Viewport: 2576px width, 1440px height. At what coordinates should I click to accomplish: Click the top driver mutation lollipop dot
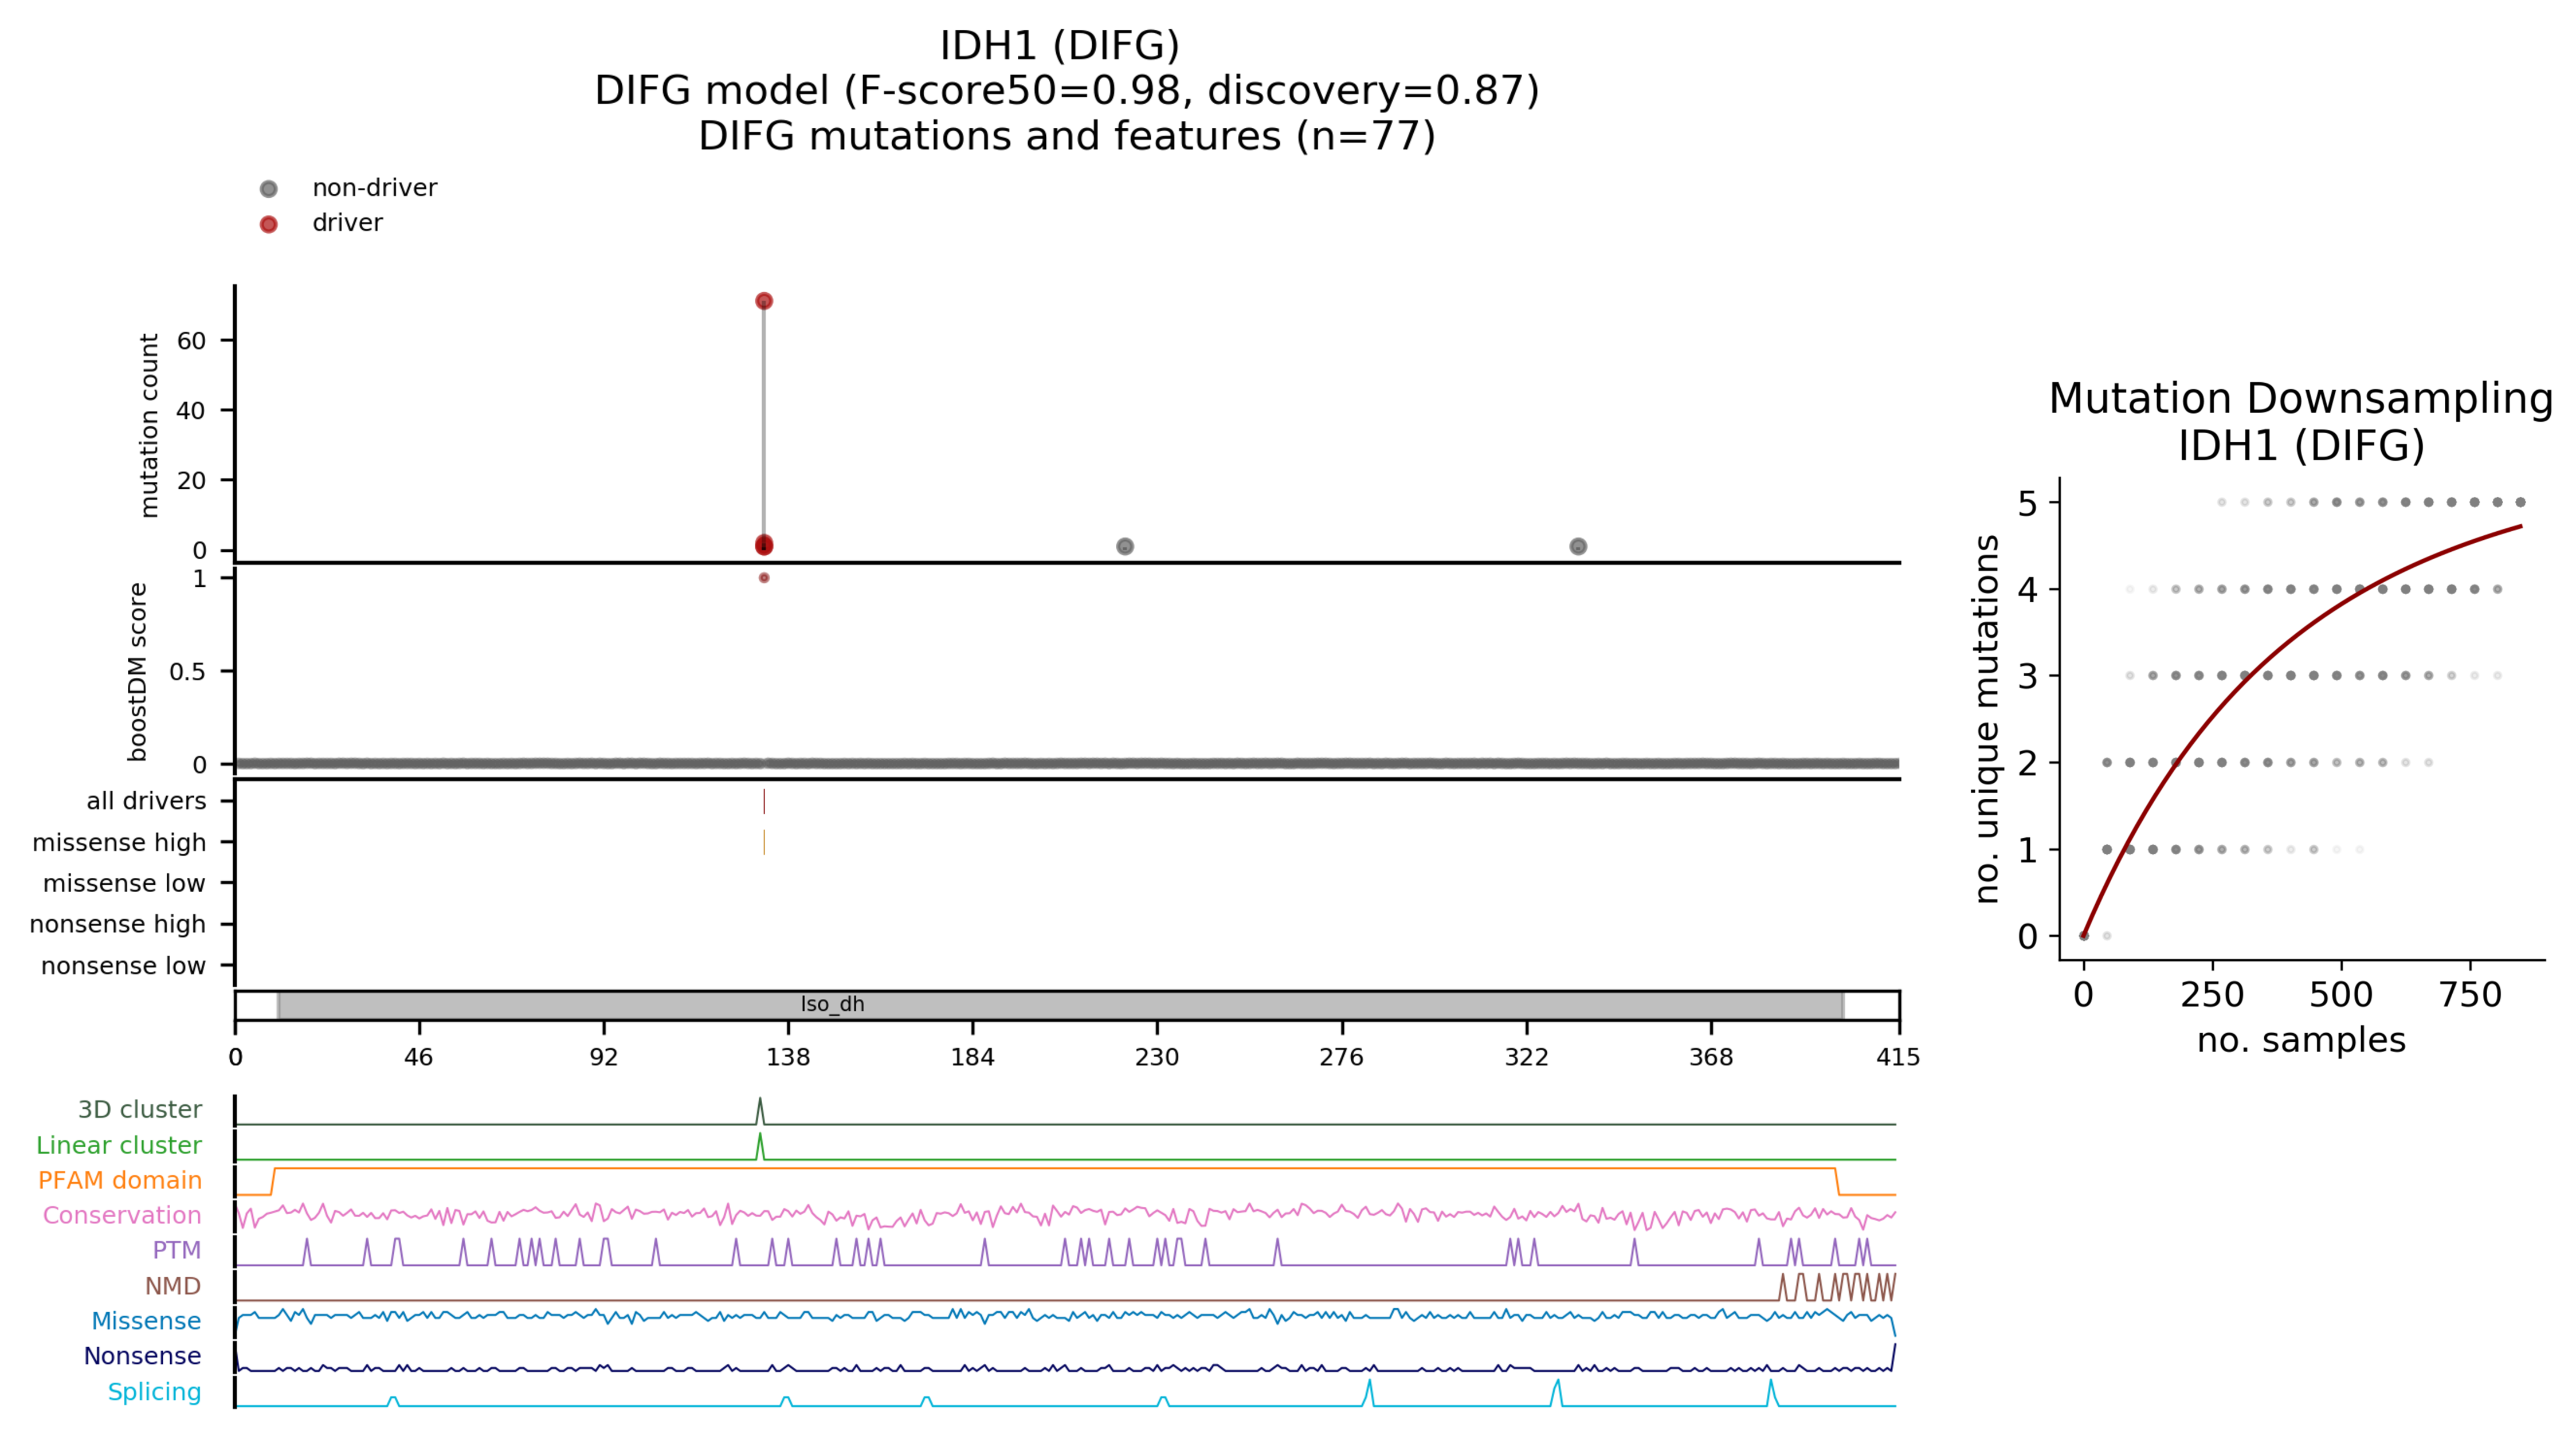point(764,301)
